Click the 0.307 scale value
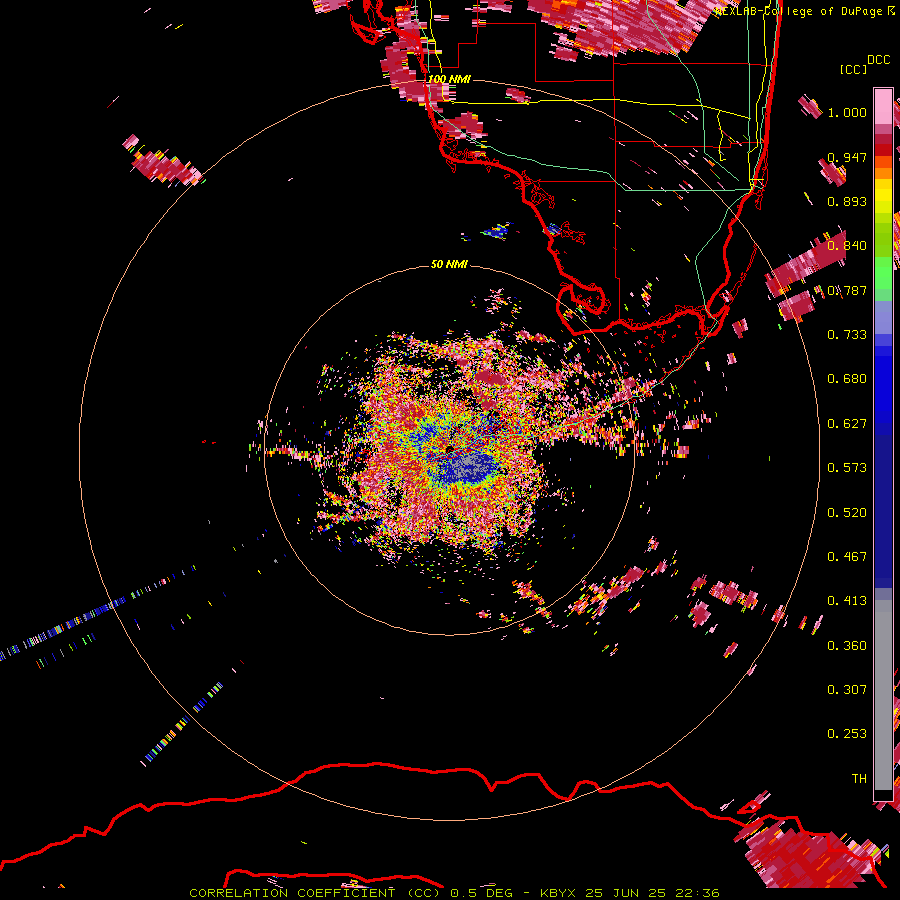The width and height of the screenshot is (900, 900). [847, 690]
